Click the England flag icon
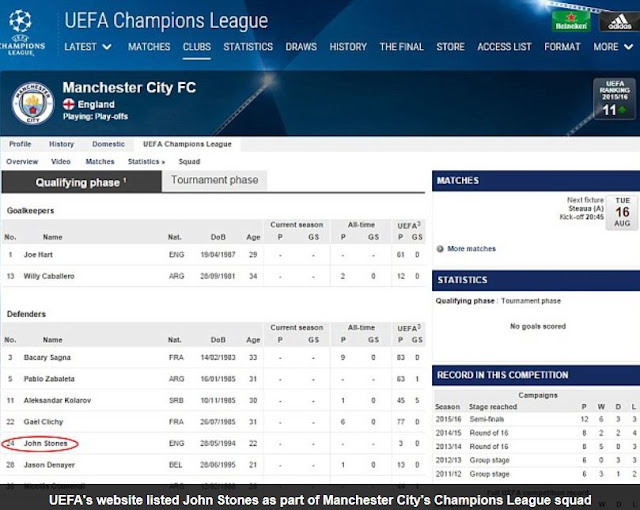The image size is (640, 510). point(68,104)
